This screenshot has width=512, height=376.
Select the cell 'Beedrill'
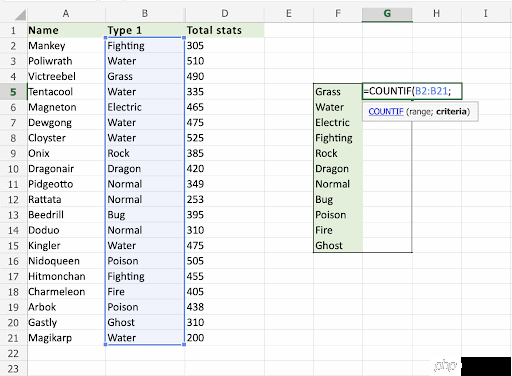click(66, 215)
